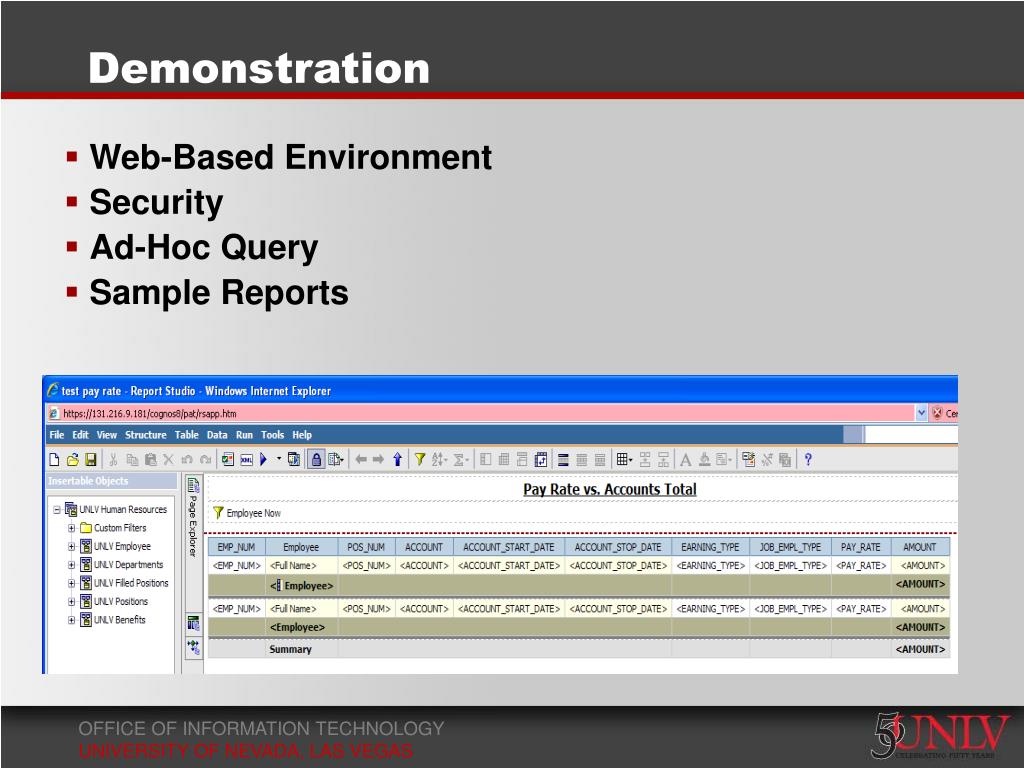Click the New report icon

pyautogui.click(x=54, y=460)
